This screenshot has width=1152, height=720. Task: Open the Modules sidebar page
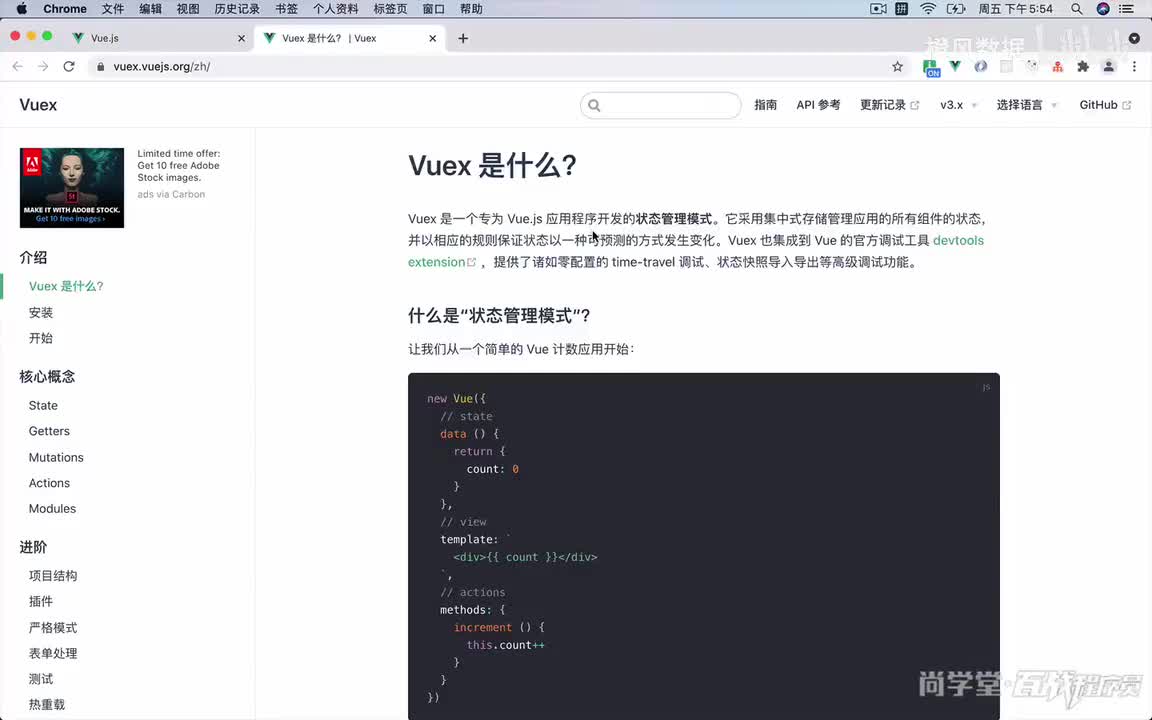(x=52, y=508)
